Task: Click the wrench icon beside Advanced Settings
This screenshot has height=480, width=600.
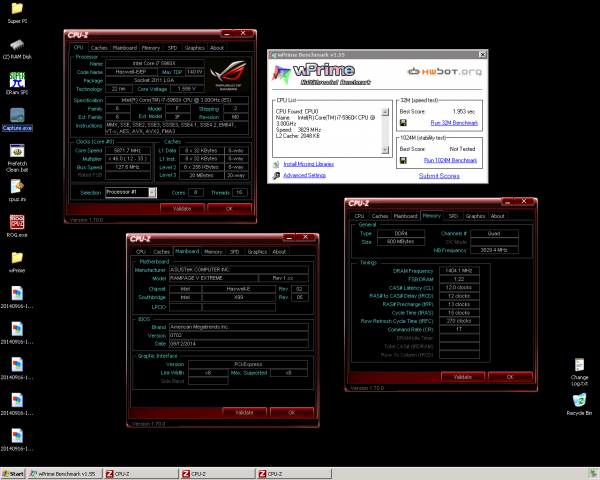Action: point(276,176)
